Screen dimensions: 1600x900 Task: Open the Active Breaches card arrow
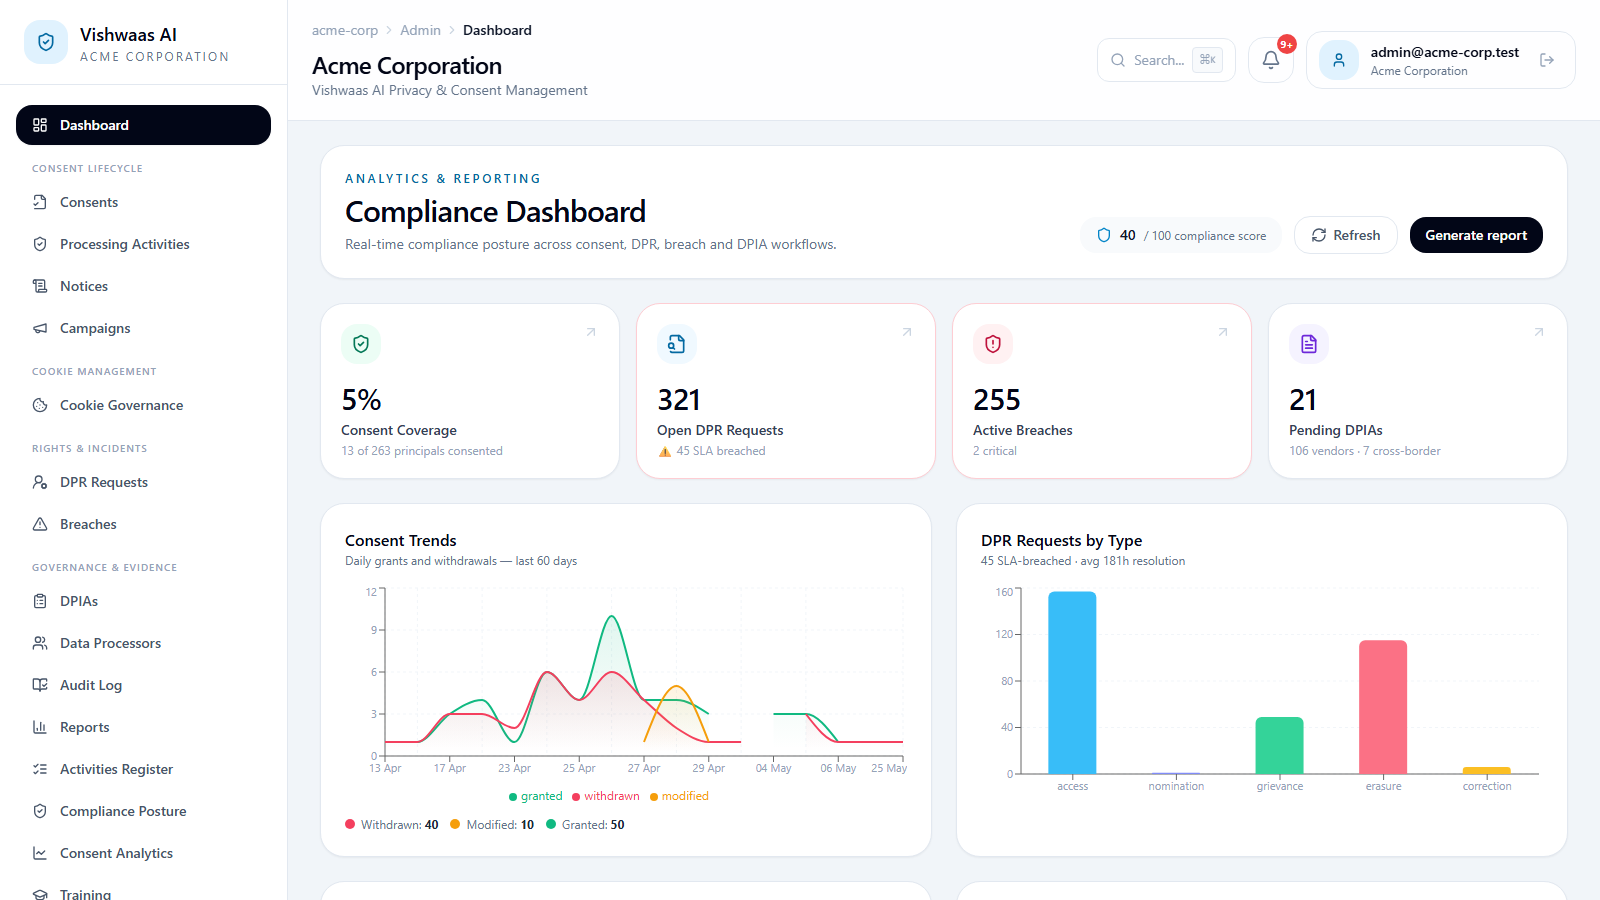(x=1223, y=332)
